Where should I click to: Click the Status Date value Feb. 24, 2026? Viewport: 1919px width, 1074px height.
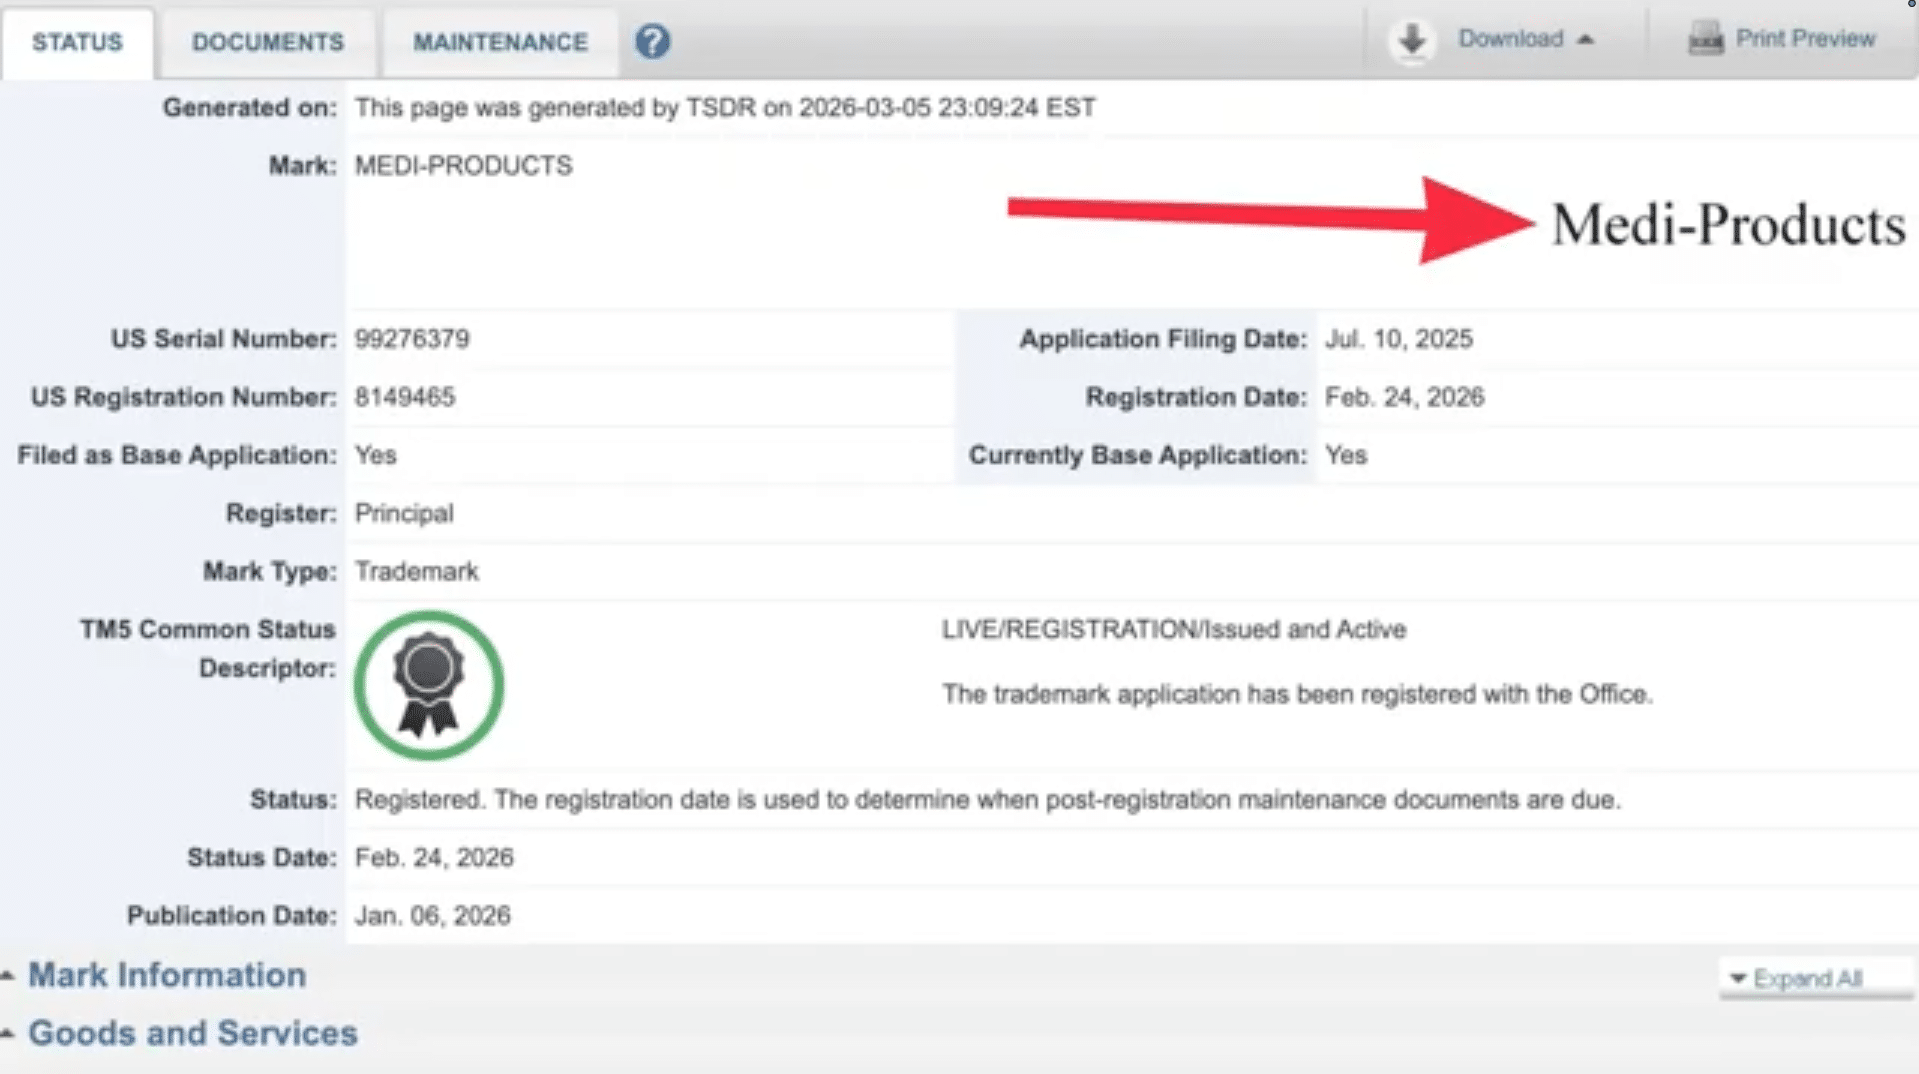point(434,858)
